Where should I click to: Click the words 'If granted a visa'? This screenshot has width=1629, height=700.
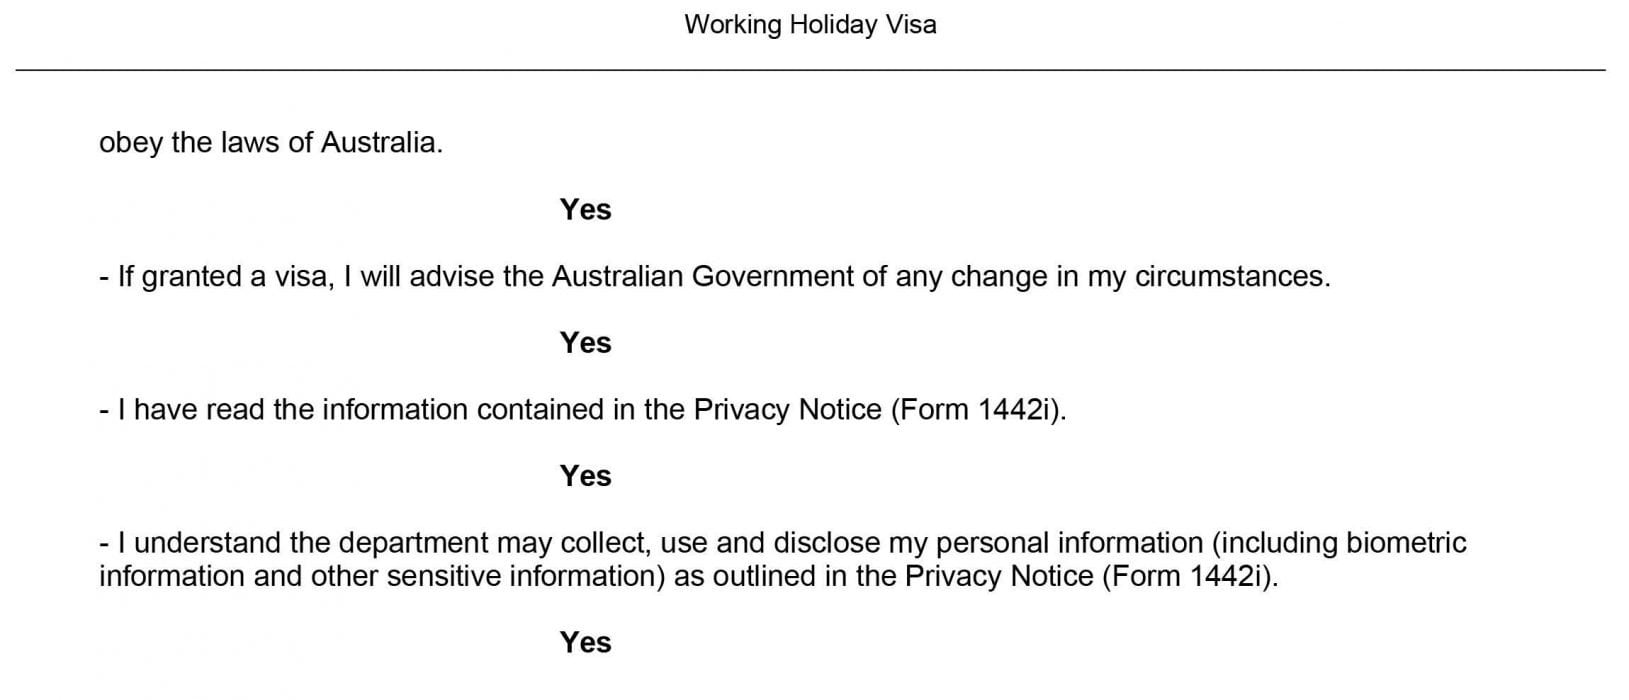tap(223, 276)
